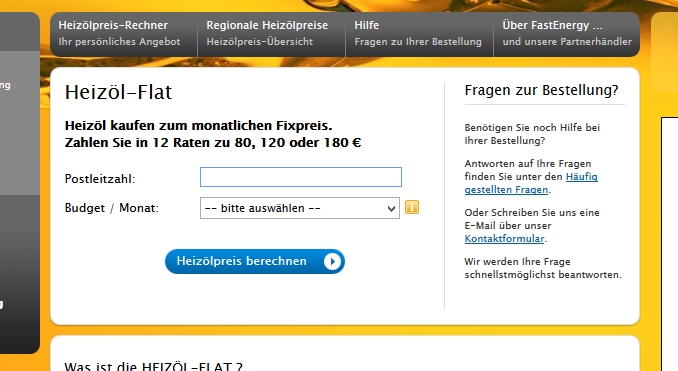Click the Heizöl-Flat heading

(x=118, y=92)
